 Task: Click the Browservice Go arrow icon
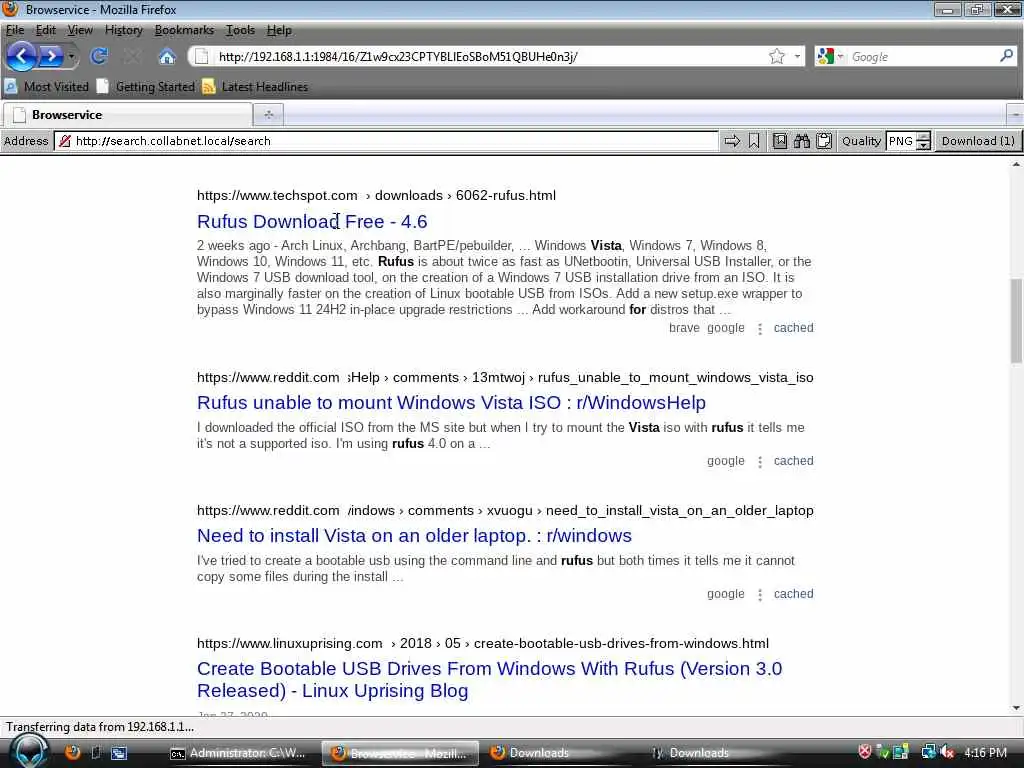pos(732,141)
